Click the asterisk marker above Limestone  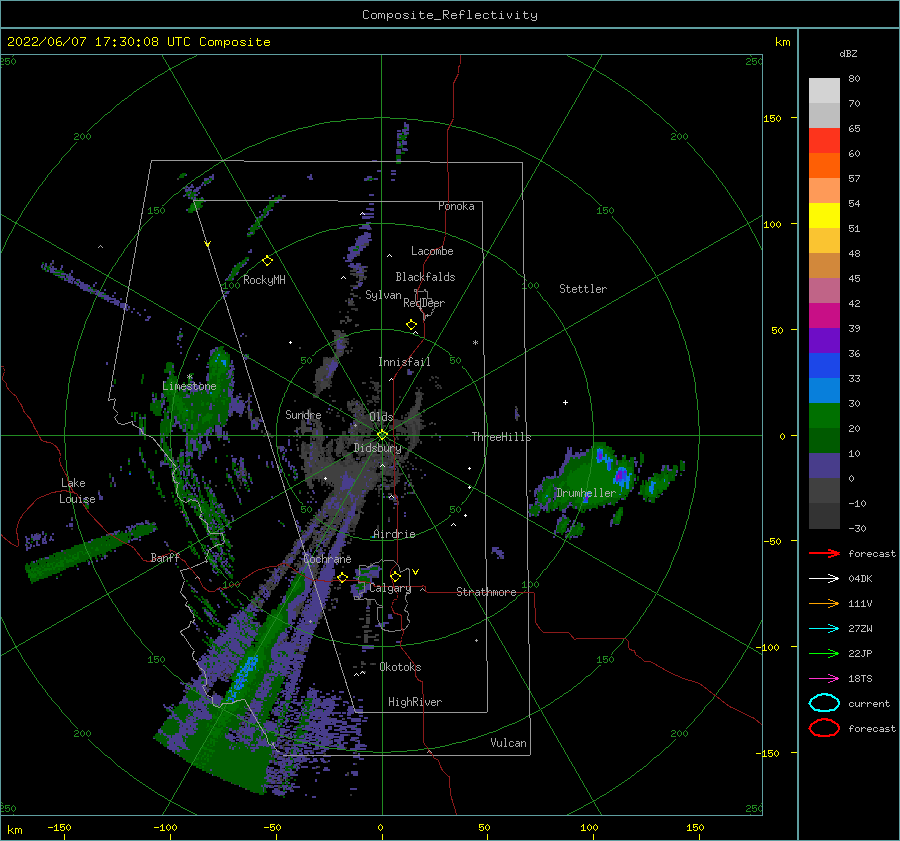[x=189, y=377]
